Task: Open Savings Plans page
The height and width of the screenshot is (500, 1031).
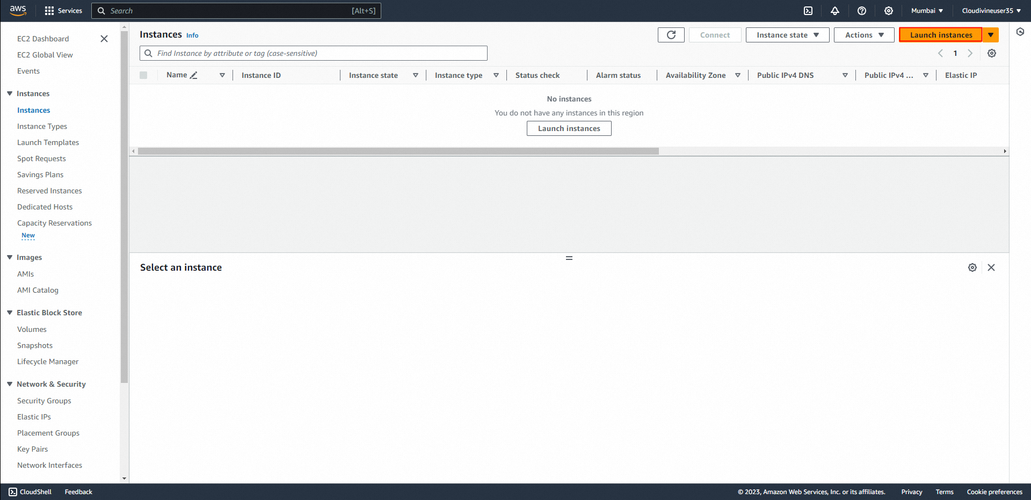Action: click(40, 175)
